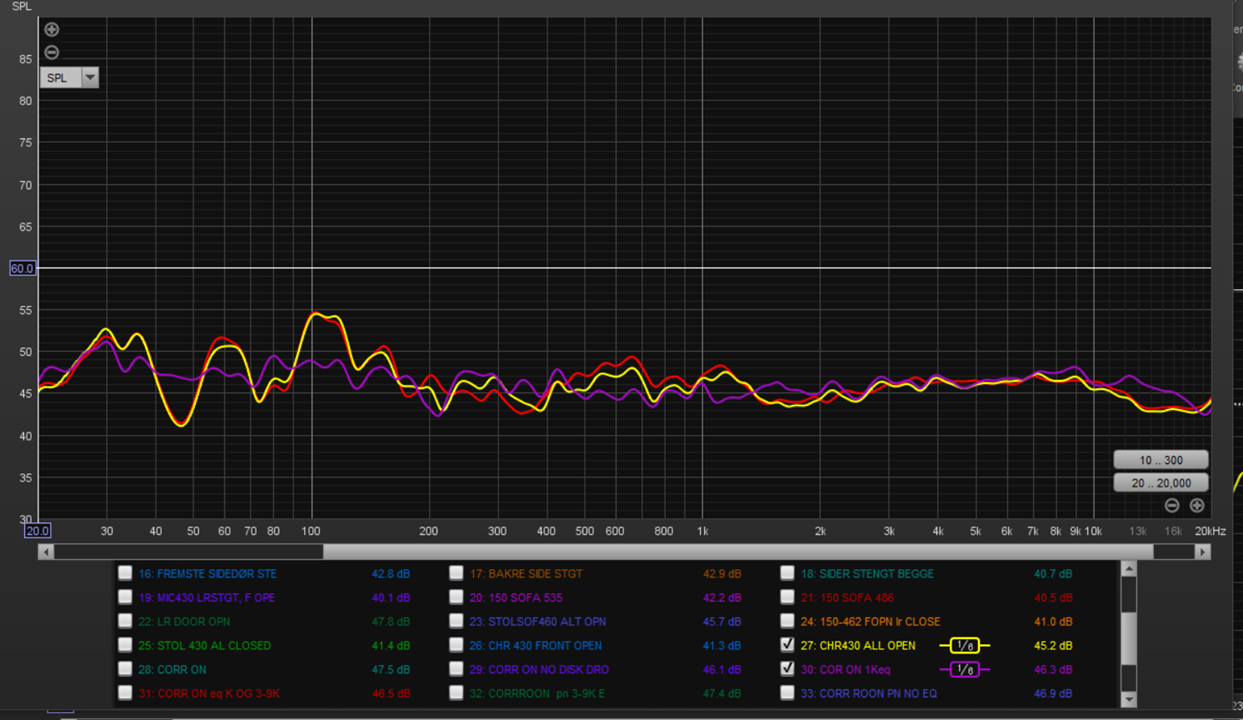
Task: Enable trace 16: FREMSTE SIDEDØR STE
Action: pos(125,573)
